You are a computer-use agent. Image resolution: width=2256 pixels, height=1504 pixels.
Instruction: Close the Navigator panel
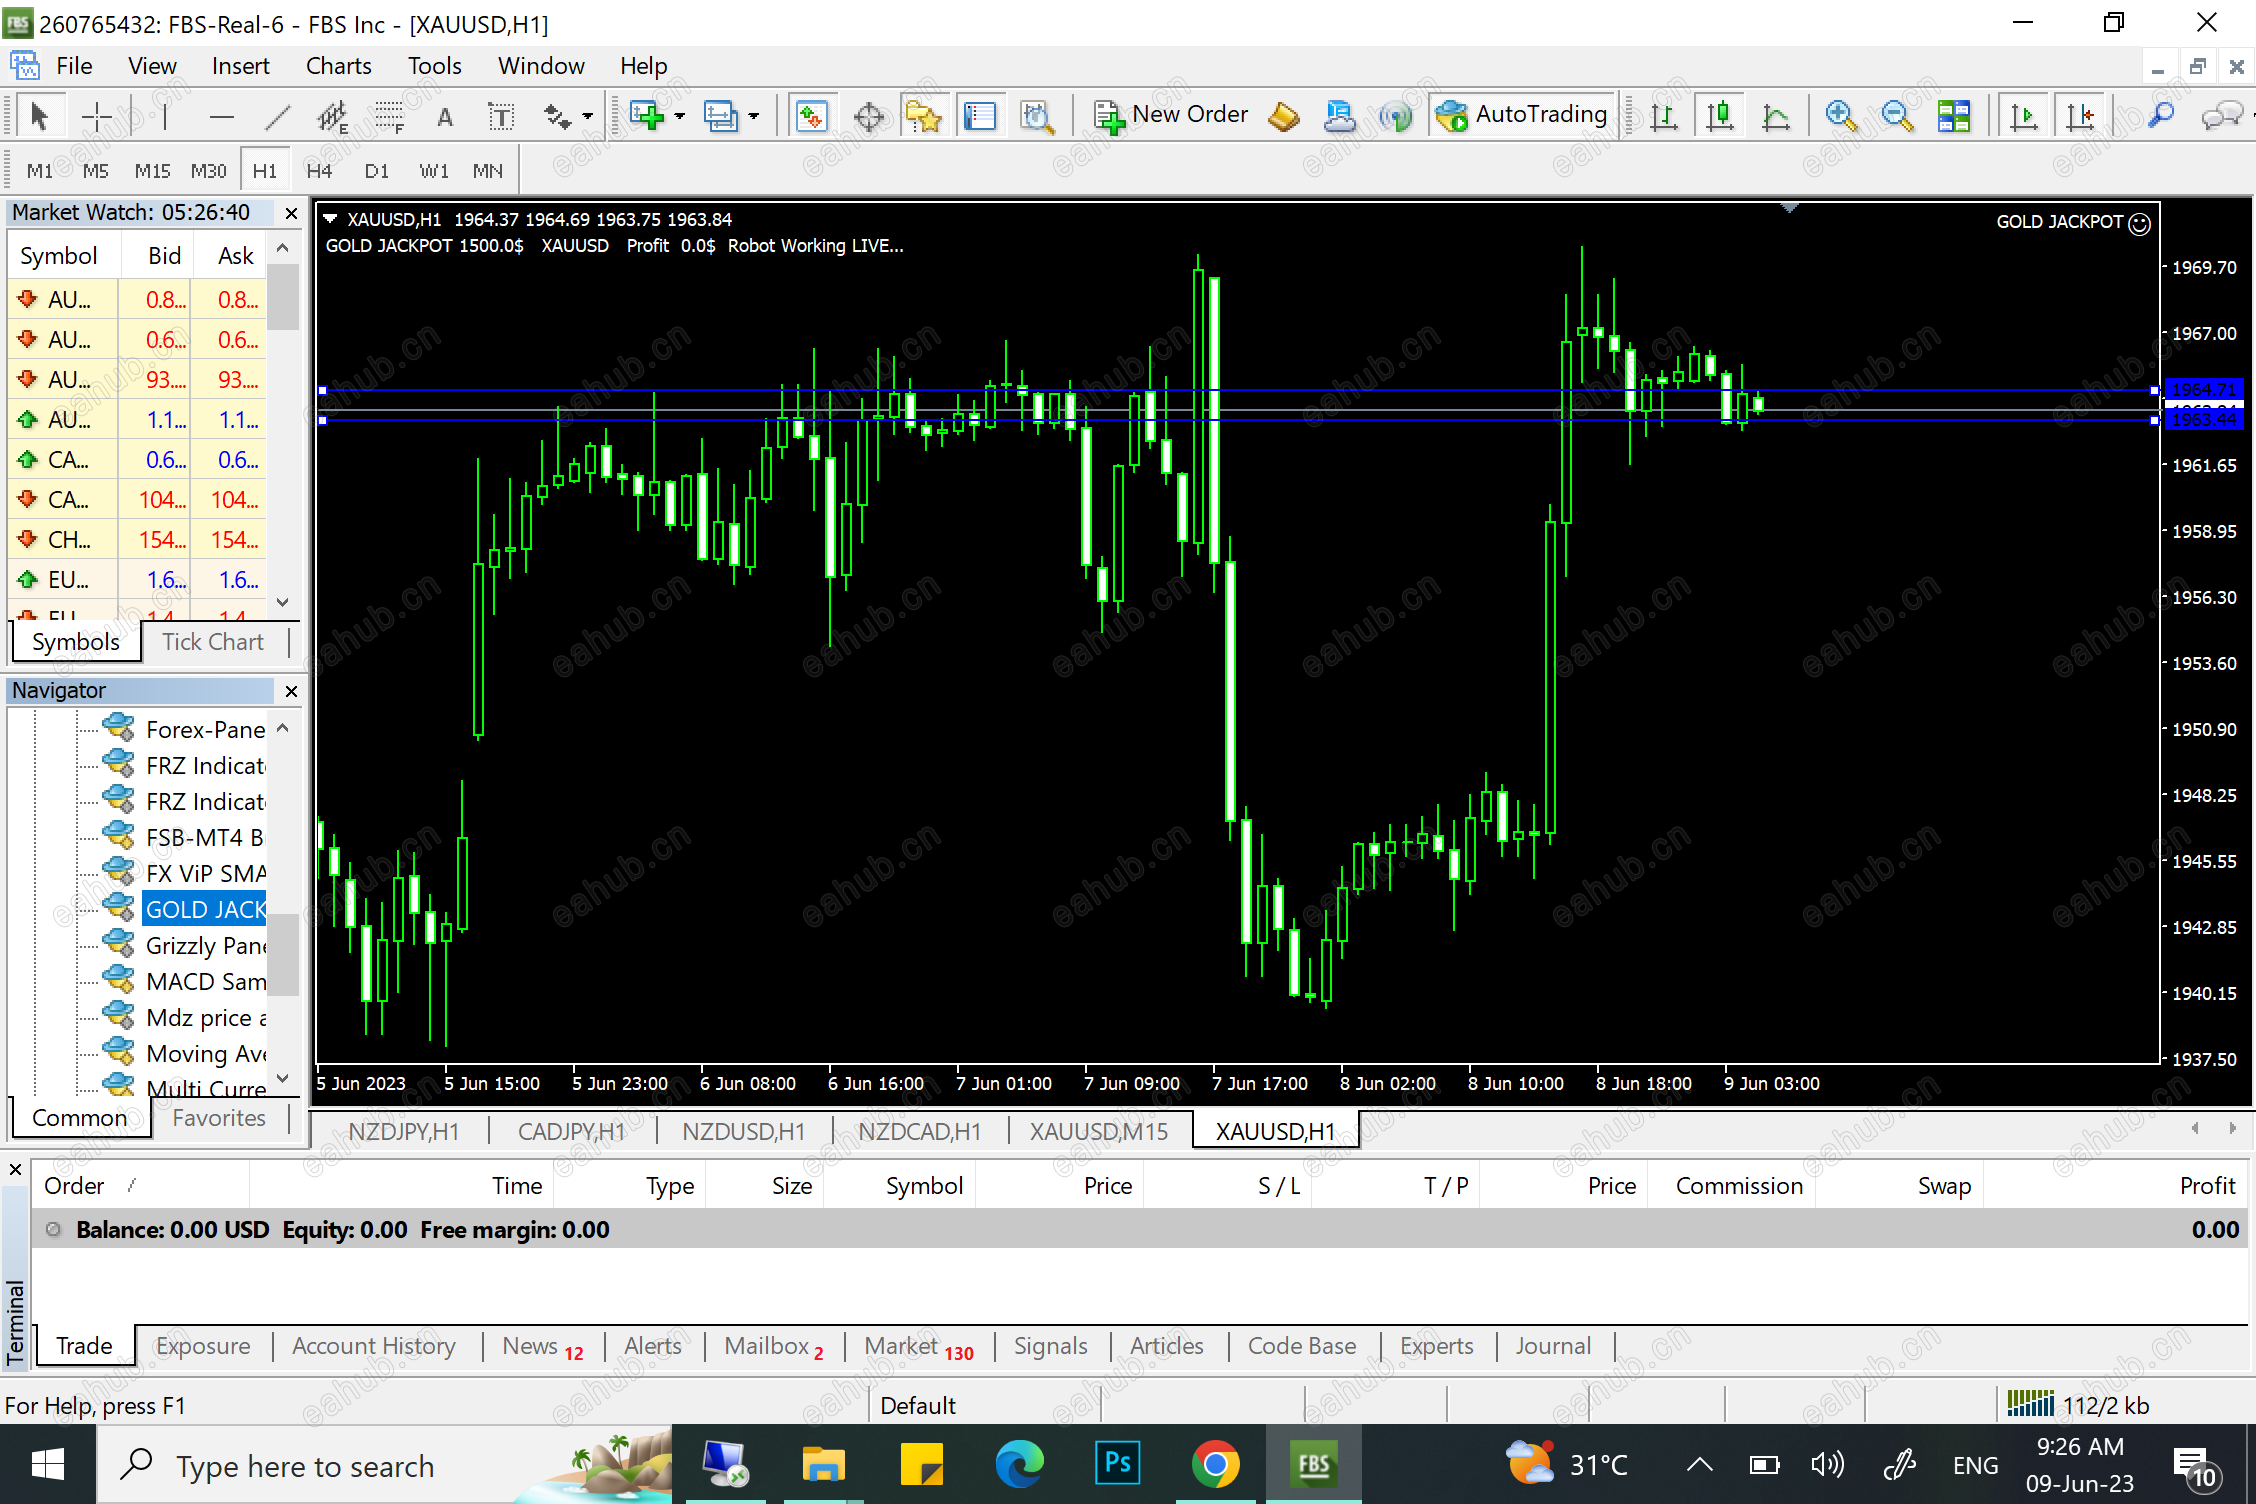tap(291, 691)
